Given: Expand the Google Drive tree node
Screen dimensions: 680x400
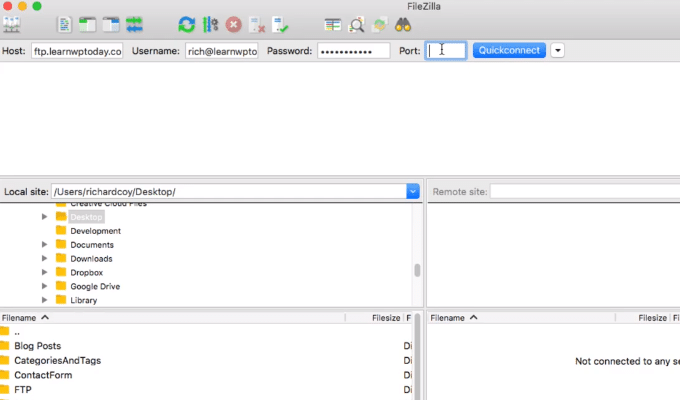Looking at the screenshot, I should coord(44,286).
